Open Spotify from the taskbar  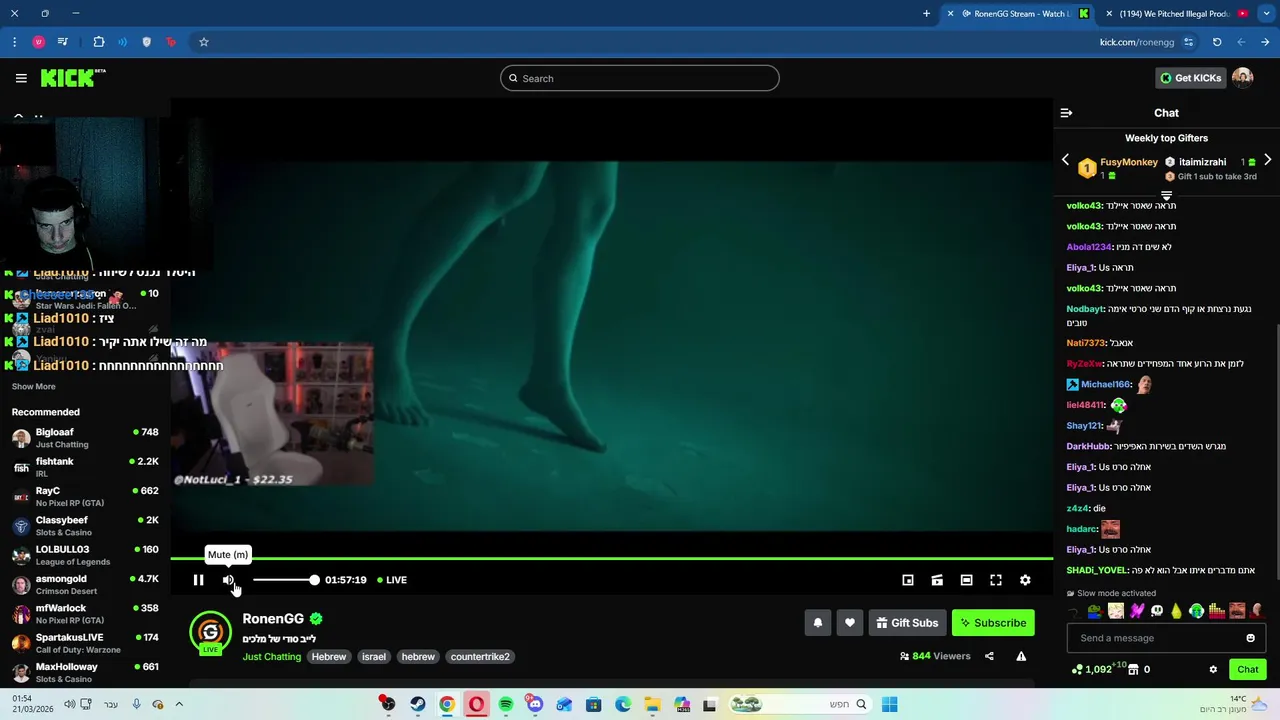coord(506,704)
